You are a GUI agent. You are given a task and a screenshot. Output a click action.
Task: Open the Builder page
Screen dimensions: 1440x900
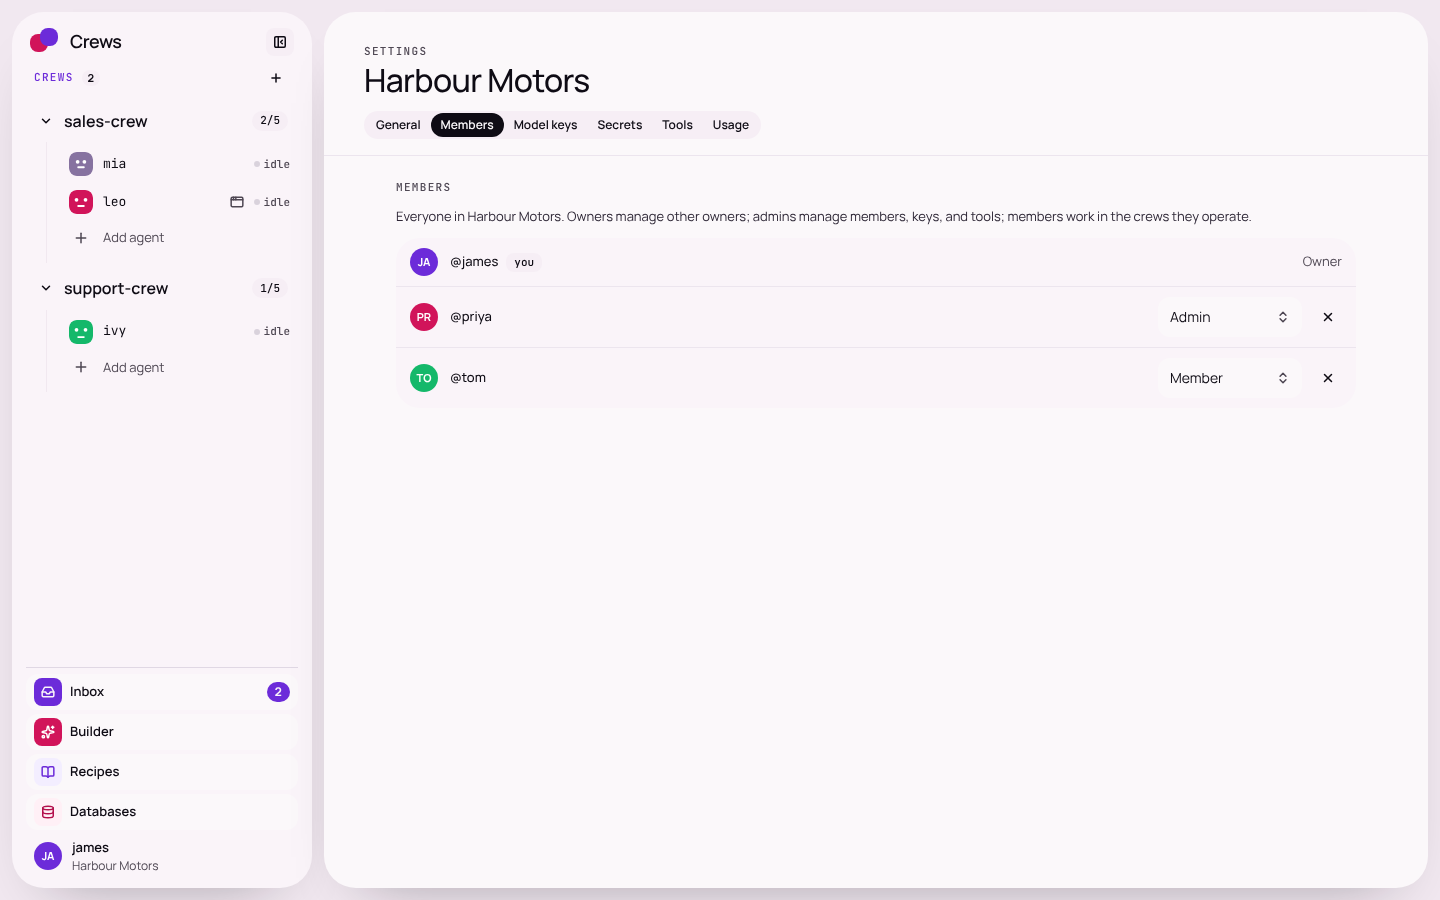[162, 732]
